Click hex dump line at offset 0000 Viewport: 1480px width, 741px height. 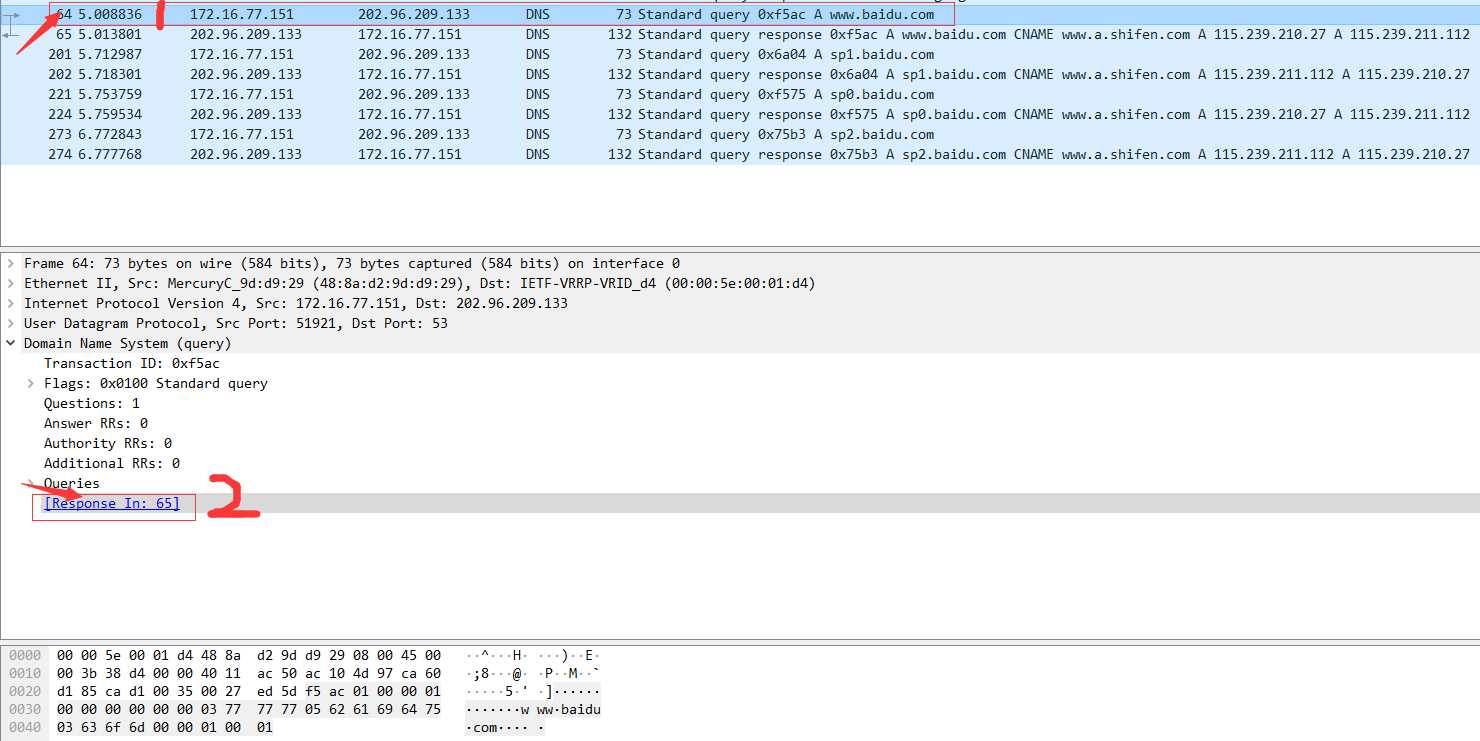click(304, 655)
